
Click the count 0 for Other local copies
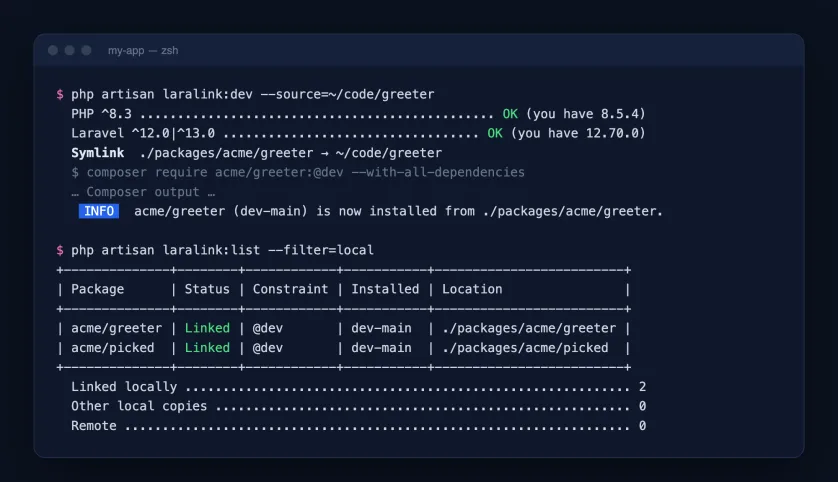pos(642,406)
